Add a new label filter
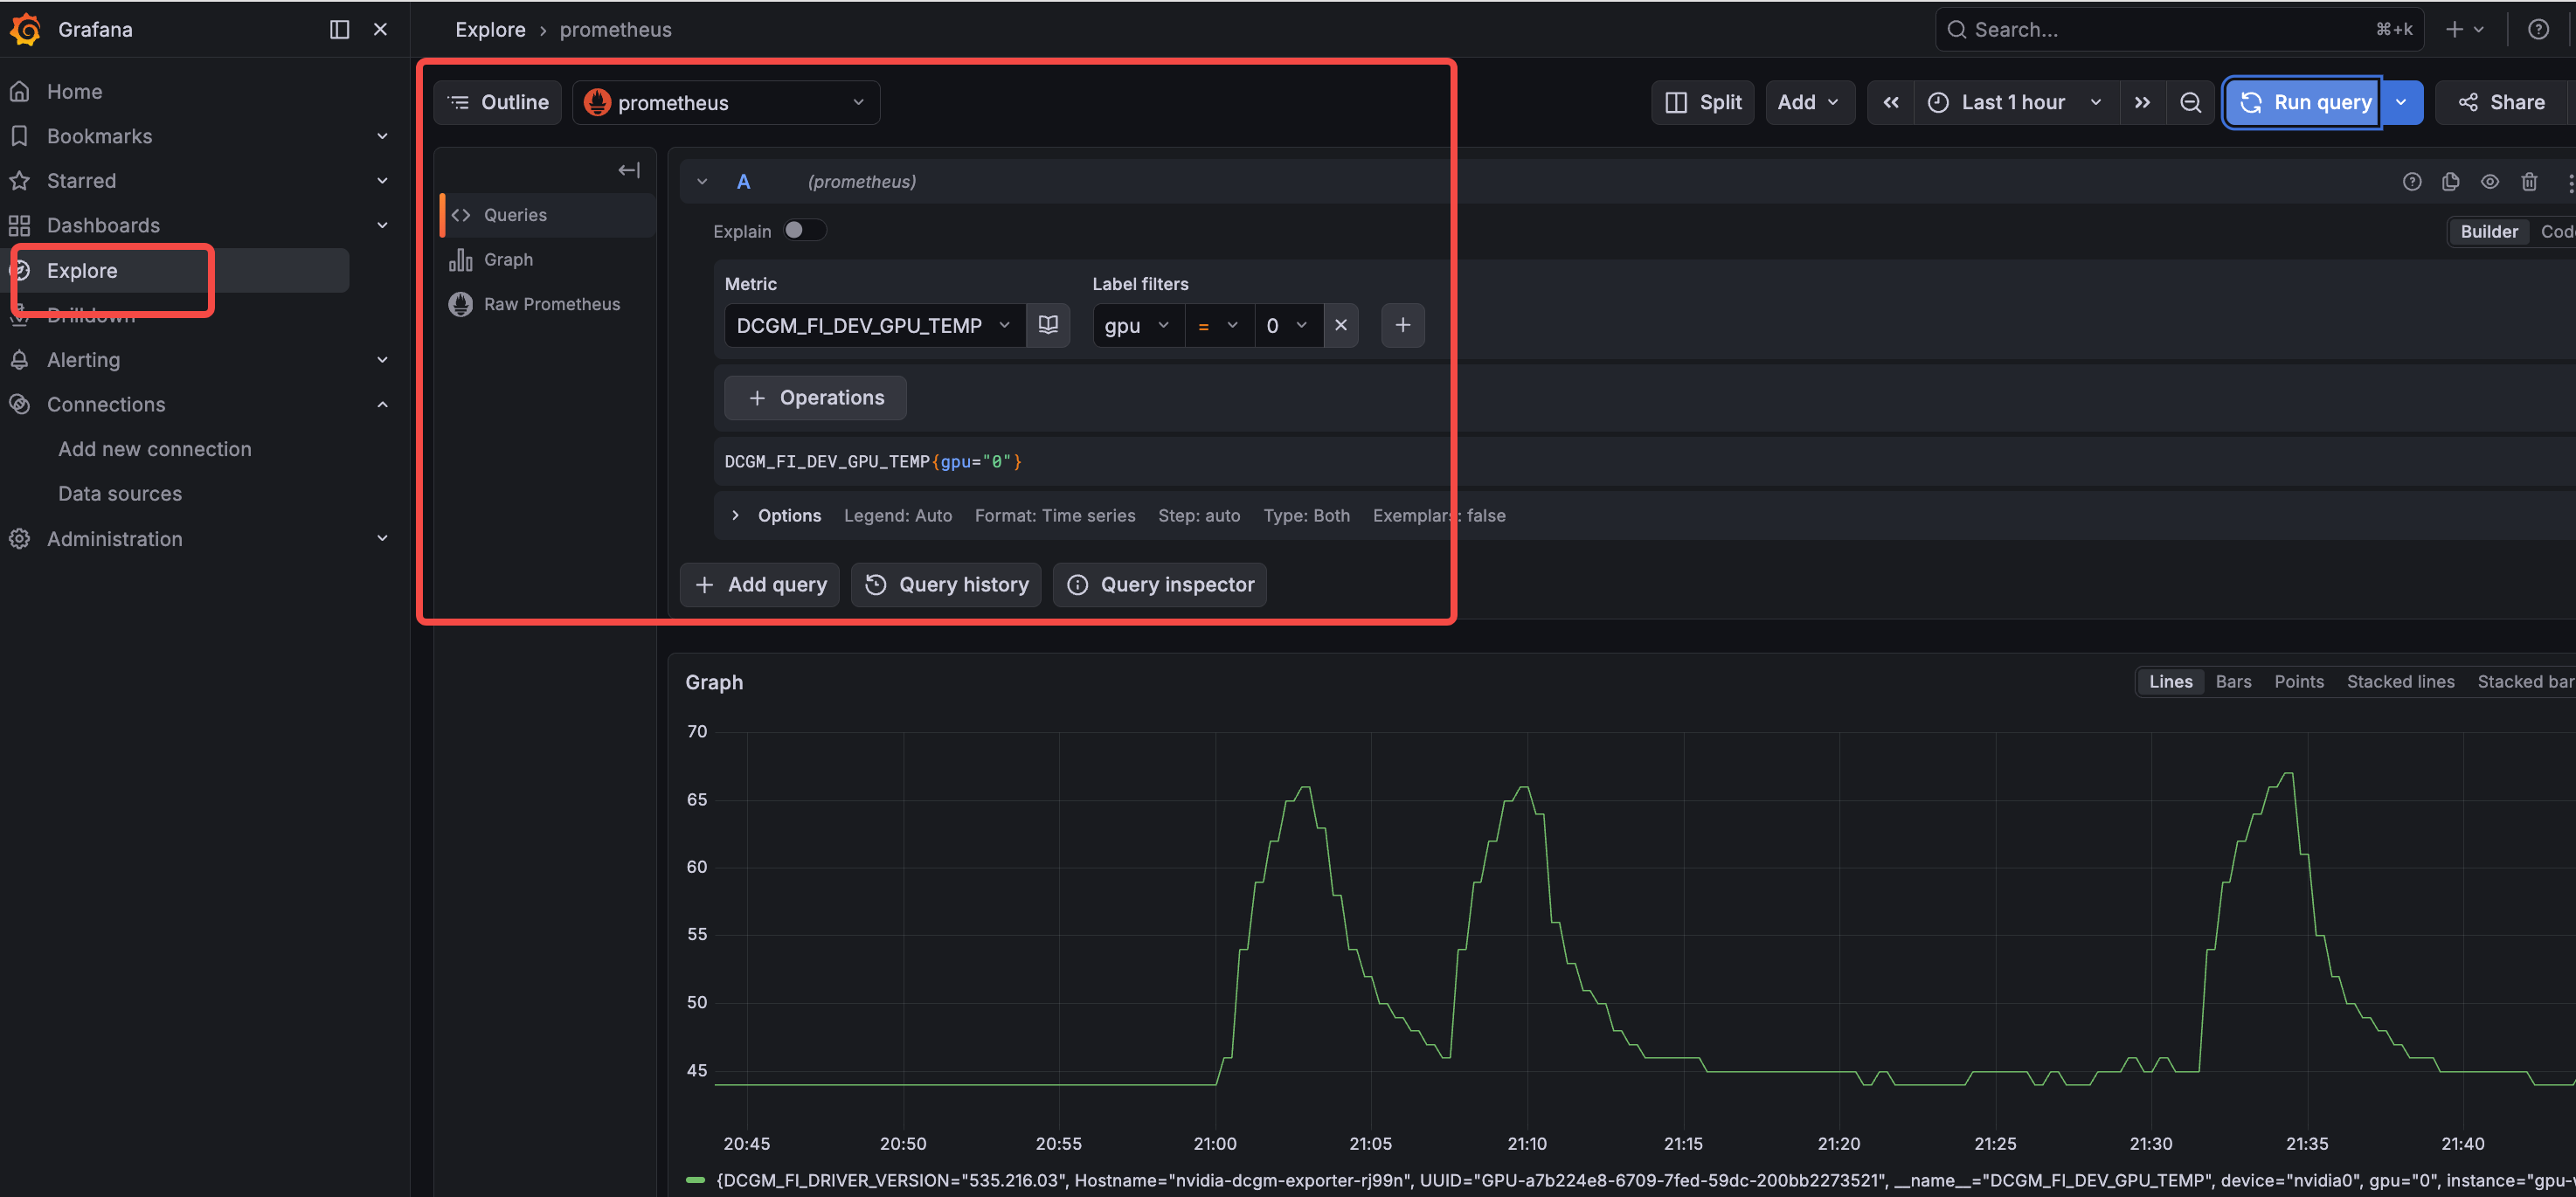This screenshot has height=1197, width=2576. click(1402, 325)
